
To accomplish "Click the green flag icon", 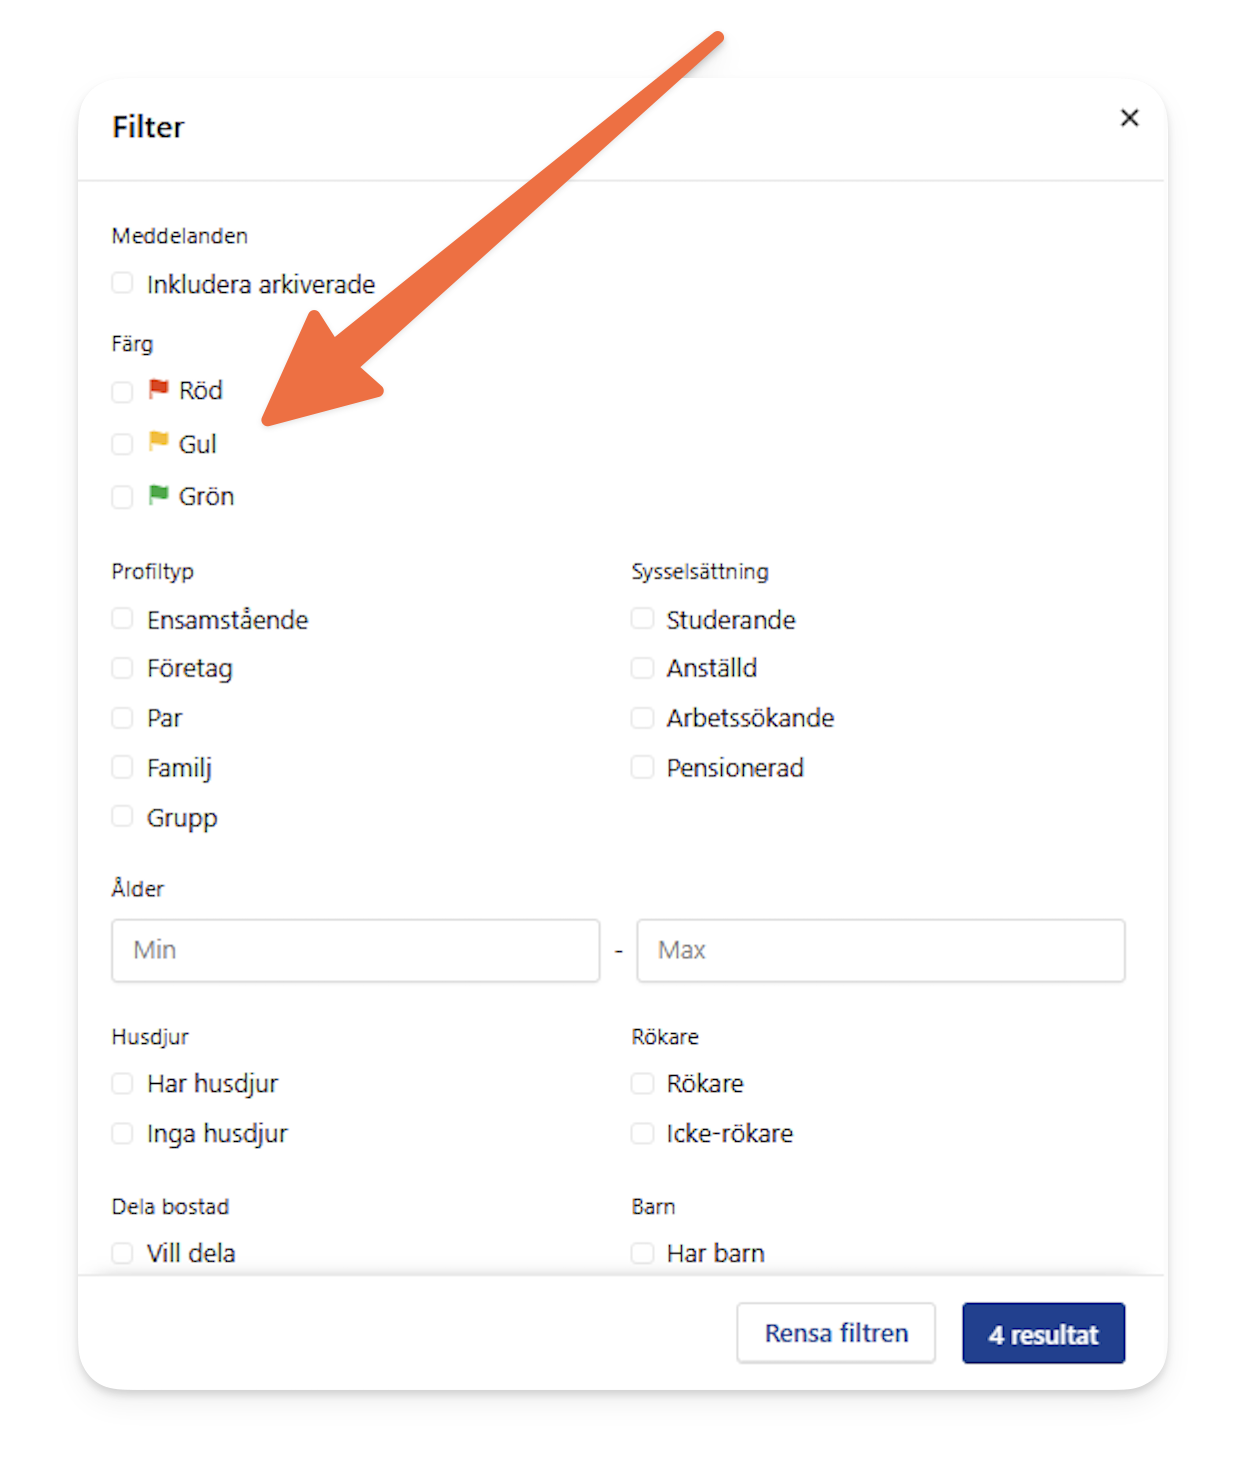I will [158, 494].
